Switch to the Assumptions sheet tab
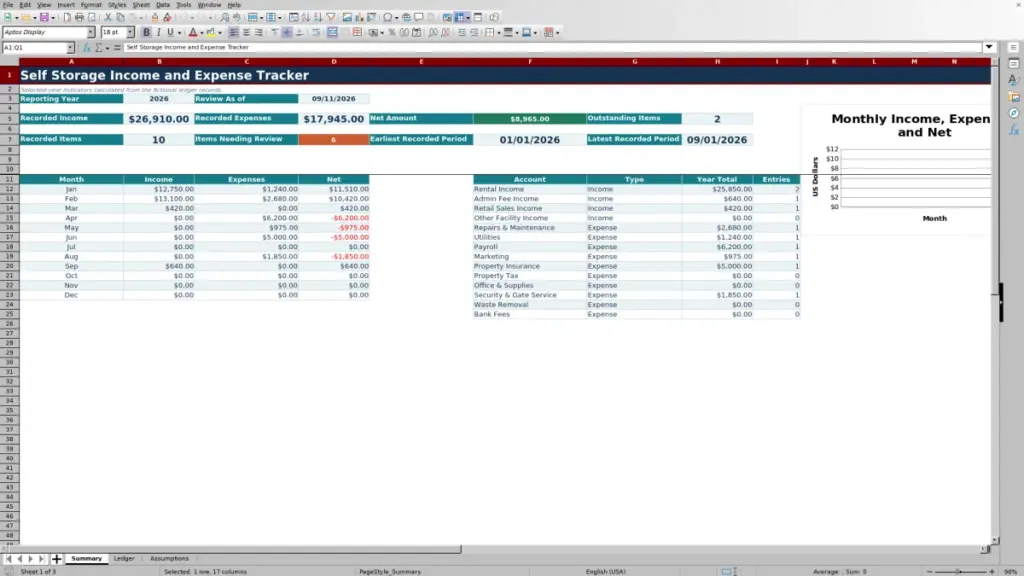Image resolution: width=1024 pixels, height=576 pixels. point(169,559)
